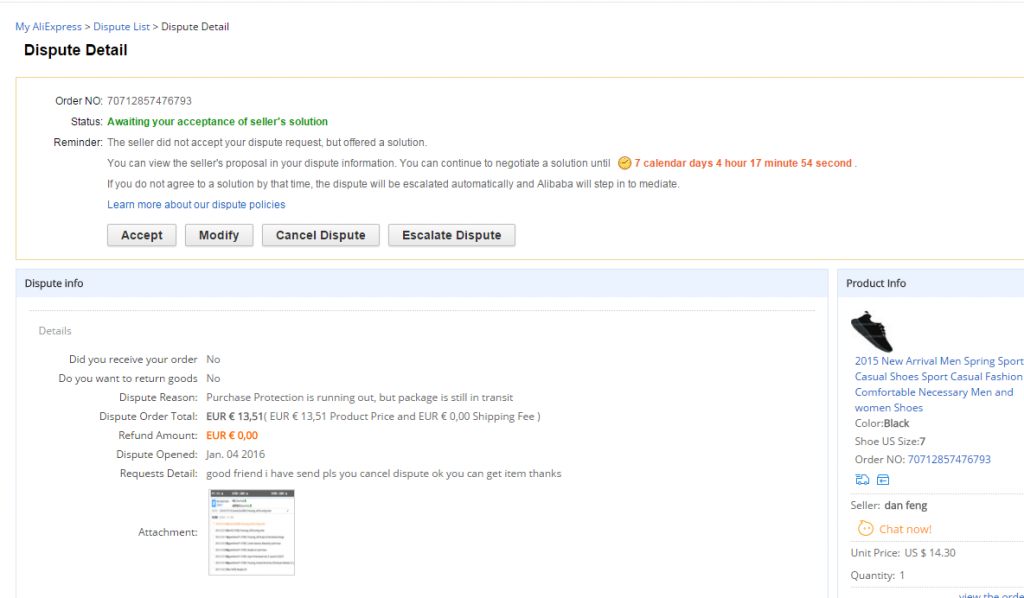Click the Chat now smiley icon

[865, 528]
